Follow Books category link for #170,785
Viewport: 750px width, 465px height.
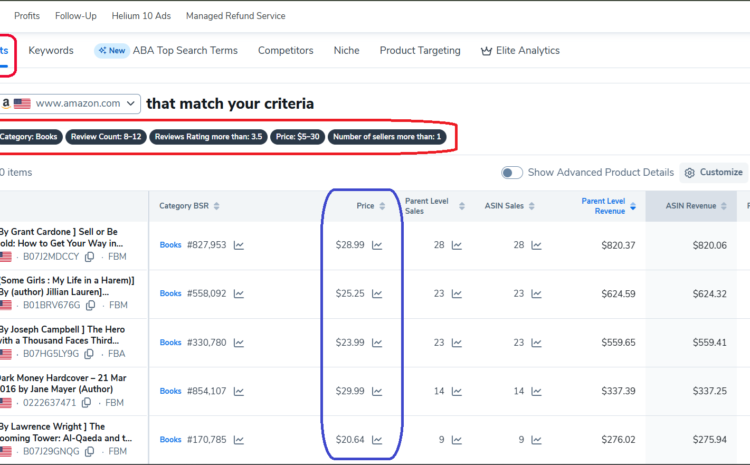170,440
